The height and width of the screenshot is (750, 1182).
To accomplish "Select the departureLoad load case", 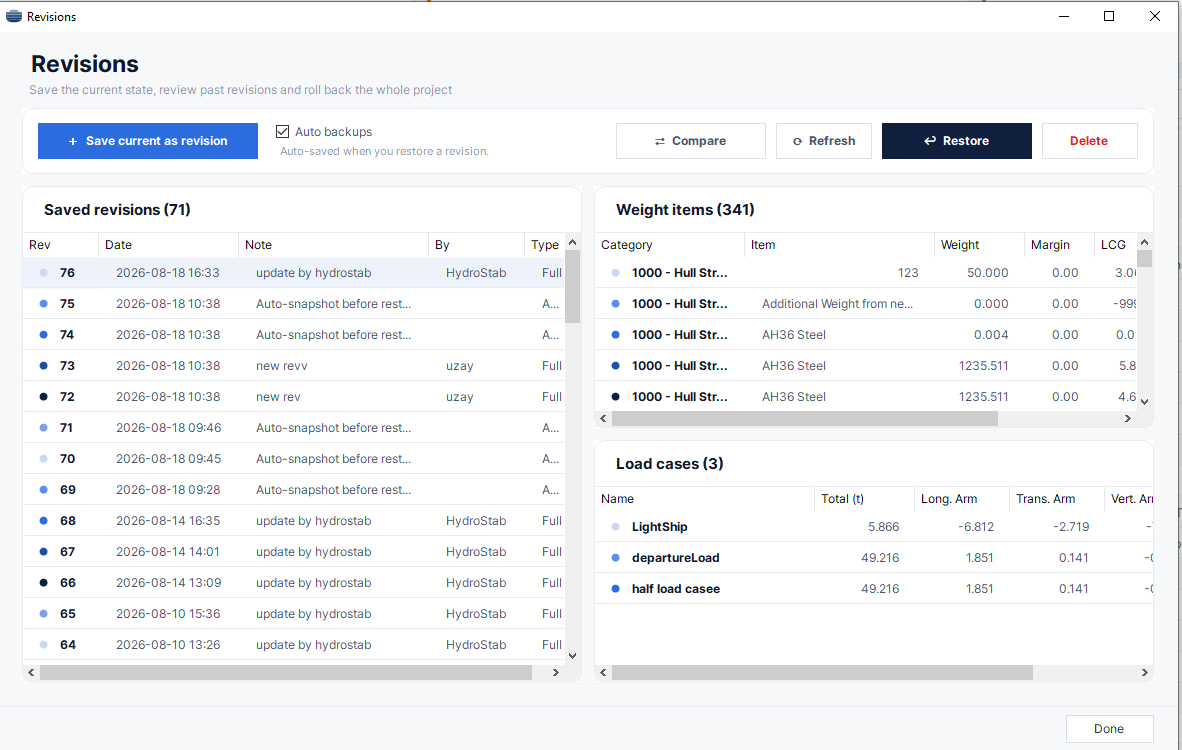I will click(x=874, y=558).
